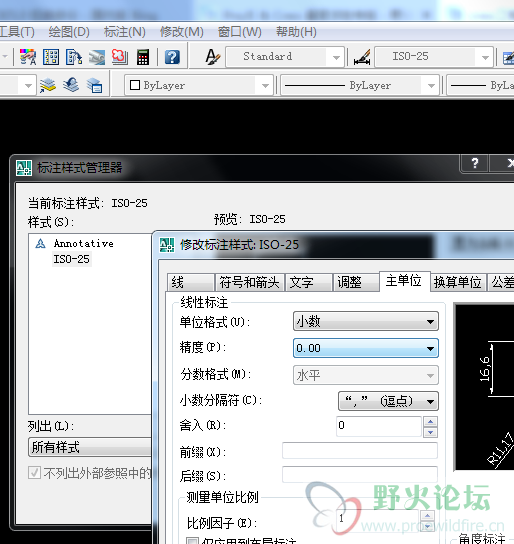Click the suffix 后缀 input field
This screenshot has width=514, height=544.
point(360,474)
